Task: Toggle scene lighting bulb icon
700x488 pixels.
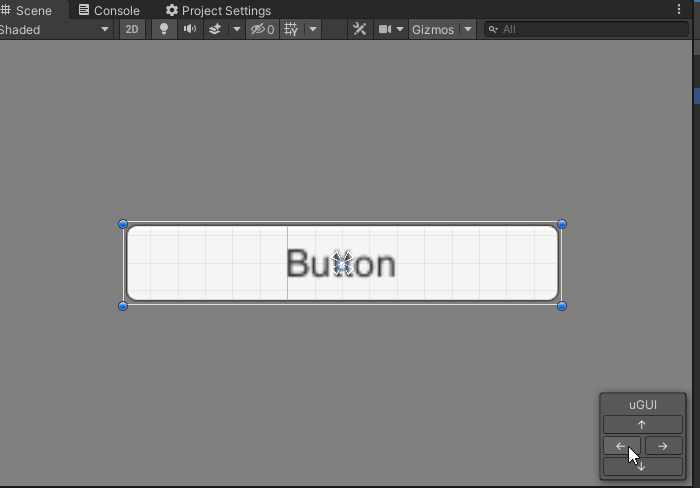Action: (x=164, y=29)
